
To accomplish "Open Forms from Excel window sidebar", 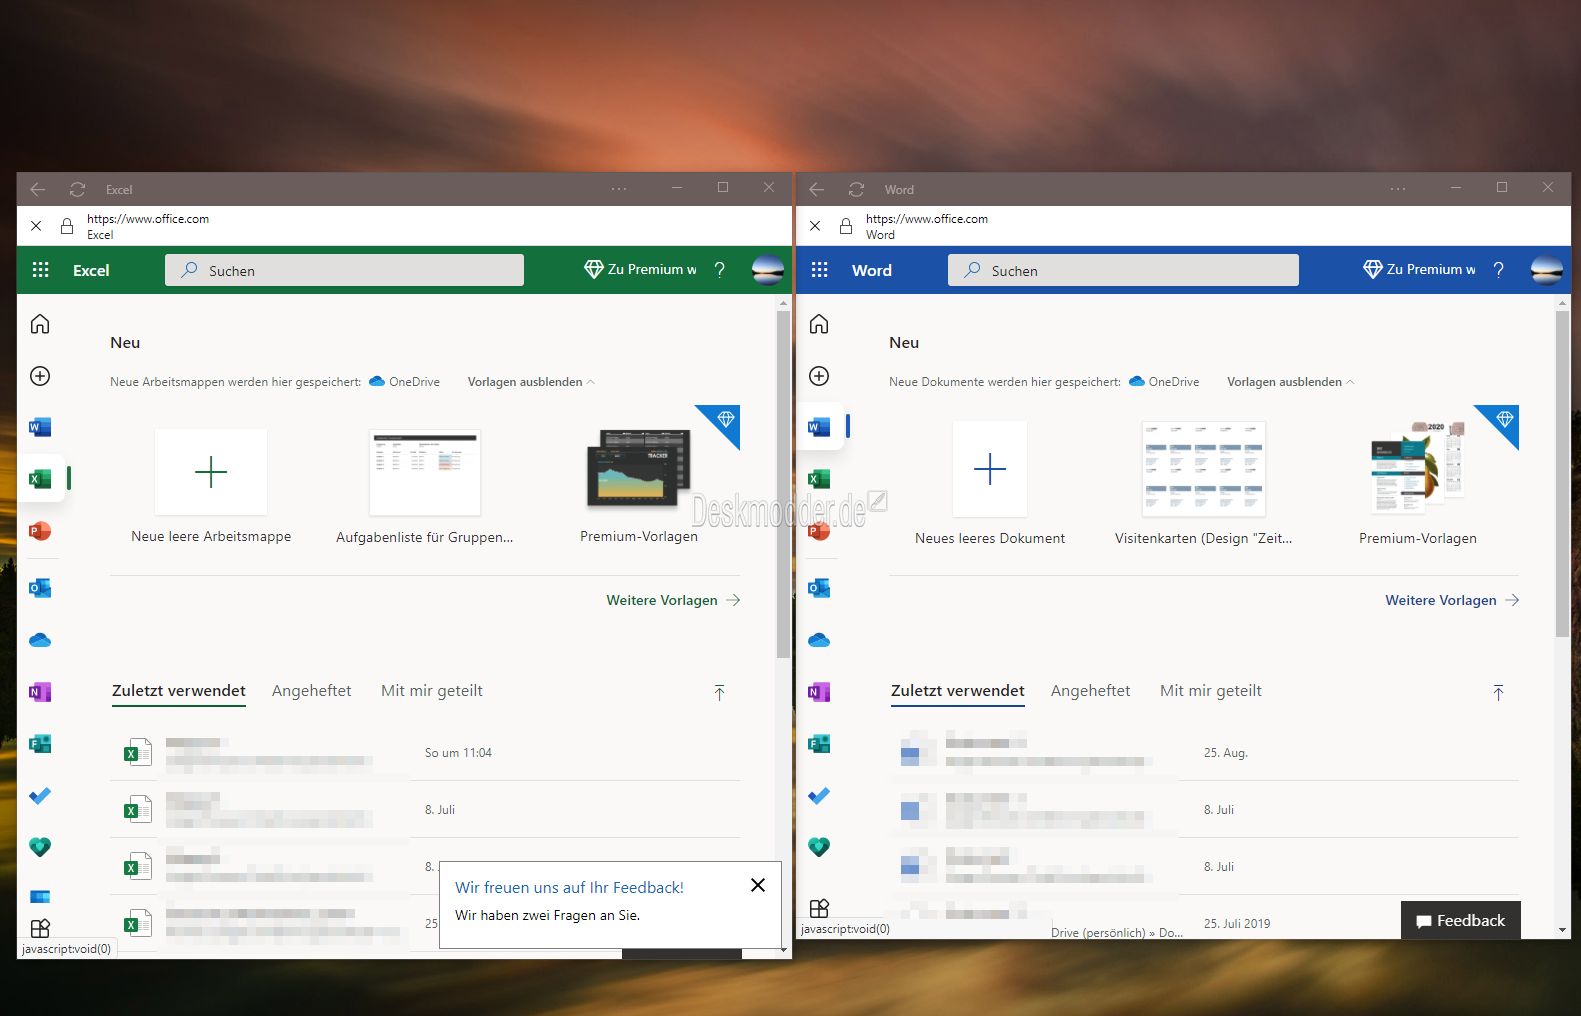I will coord(40,744).
